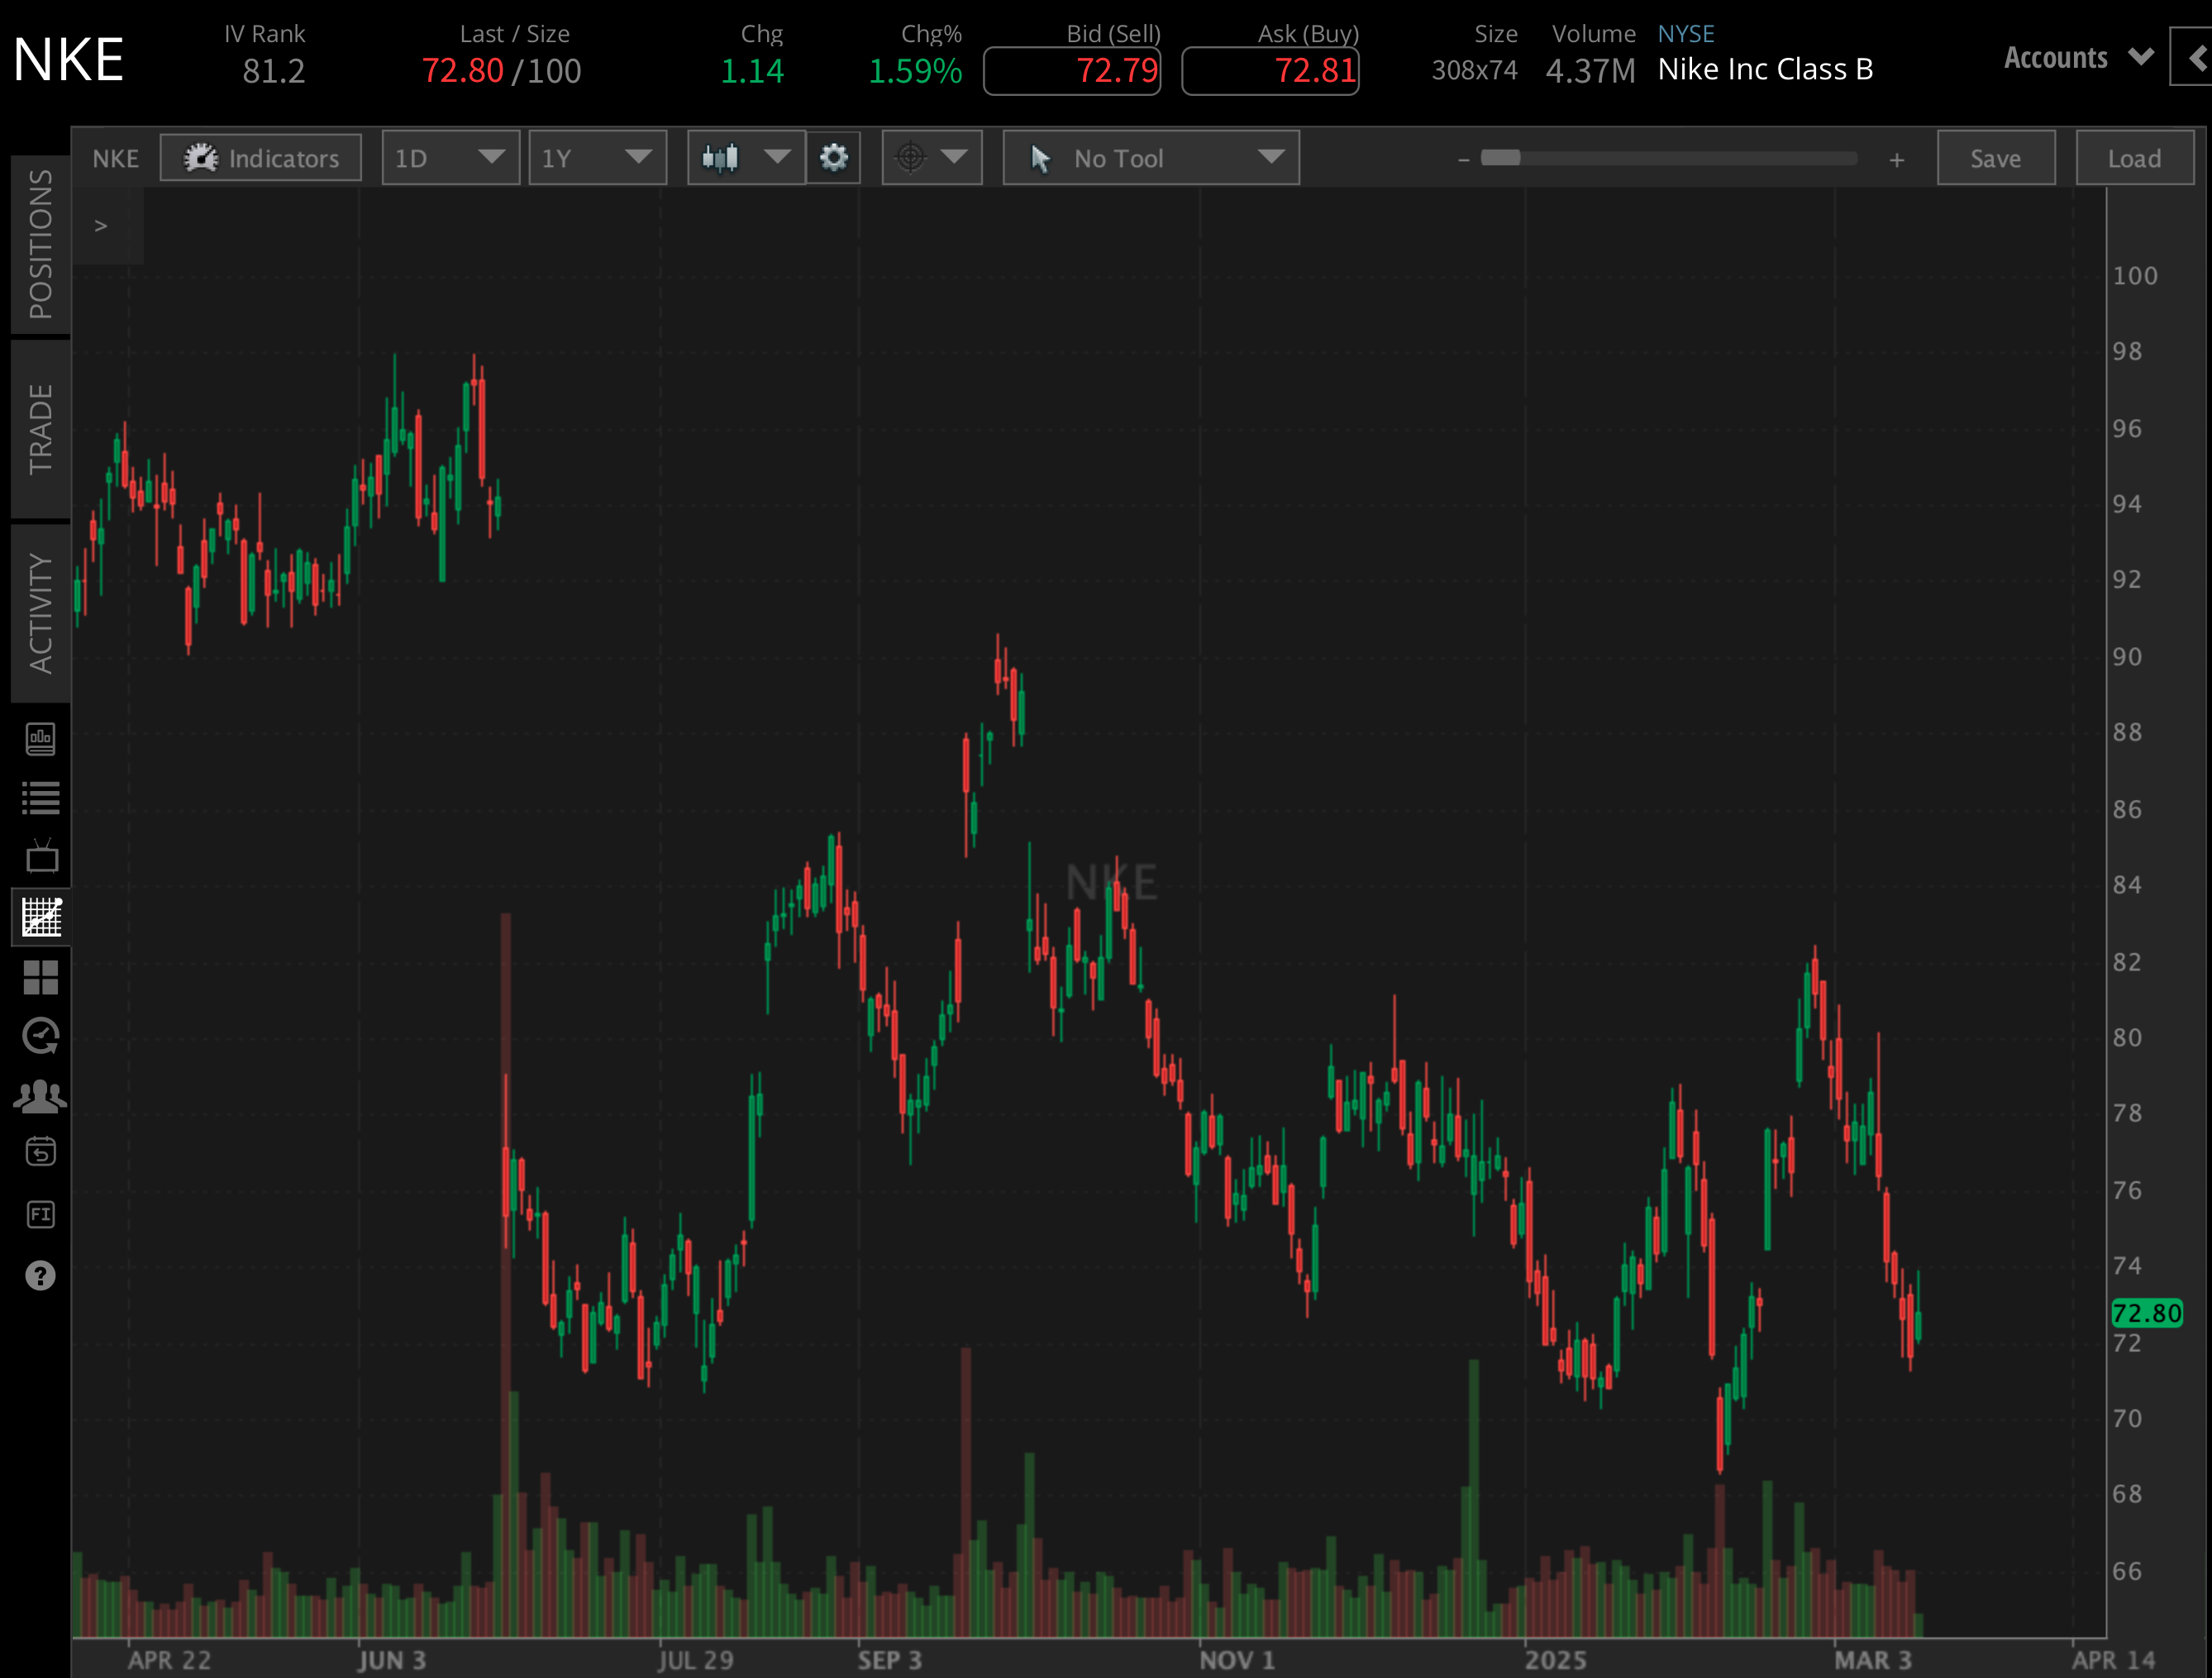Viewport: 2212px width, 1678px height.
Task: Open the crosshair targeting tool
Action: point(912,157)
